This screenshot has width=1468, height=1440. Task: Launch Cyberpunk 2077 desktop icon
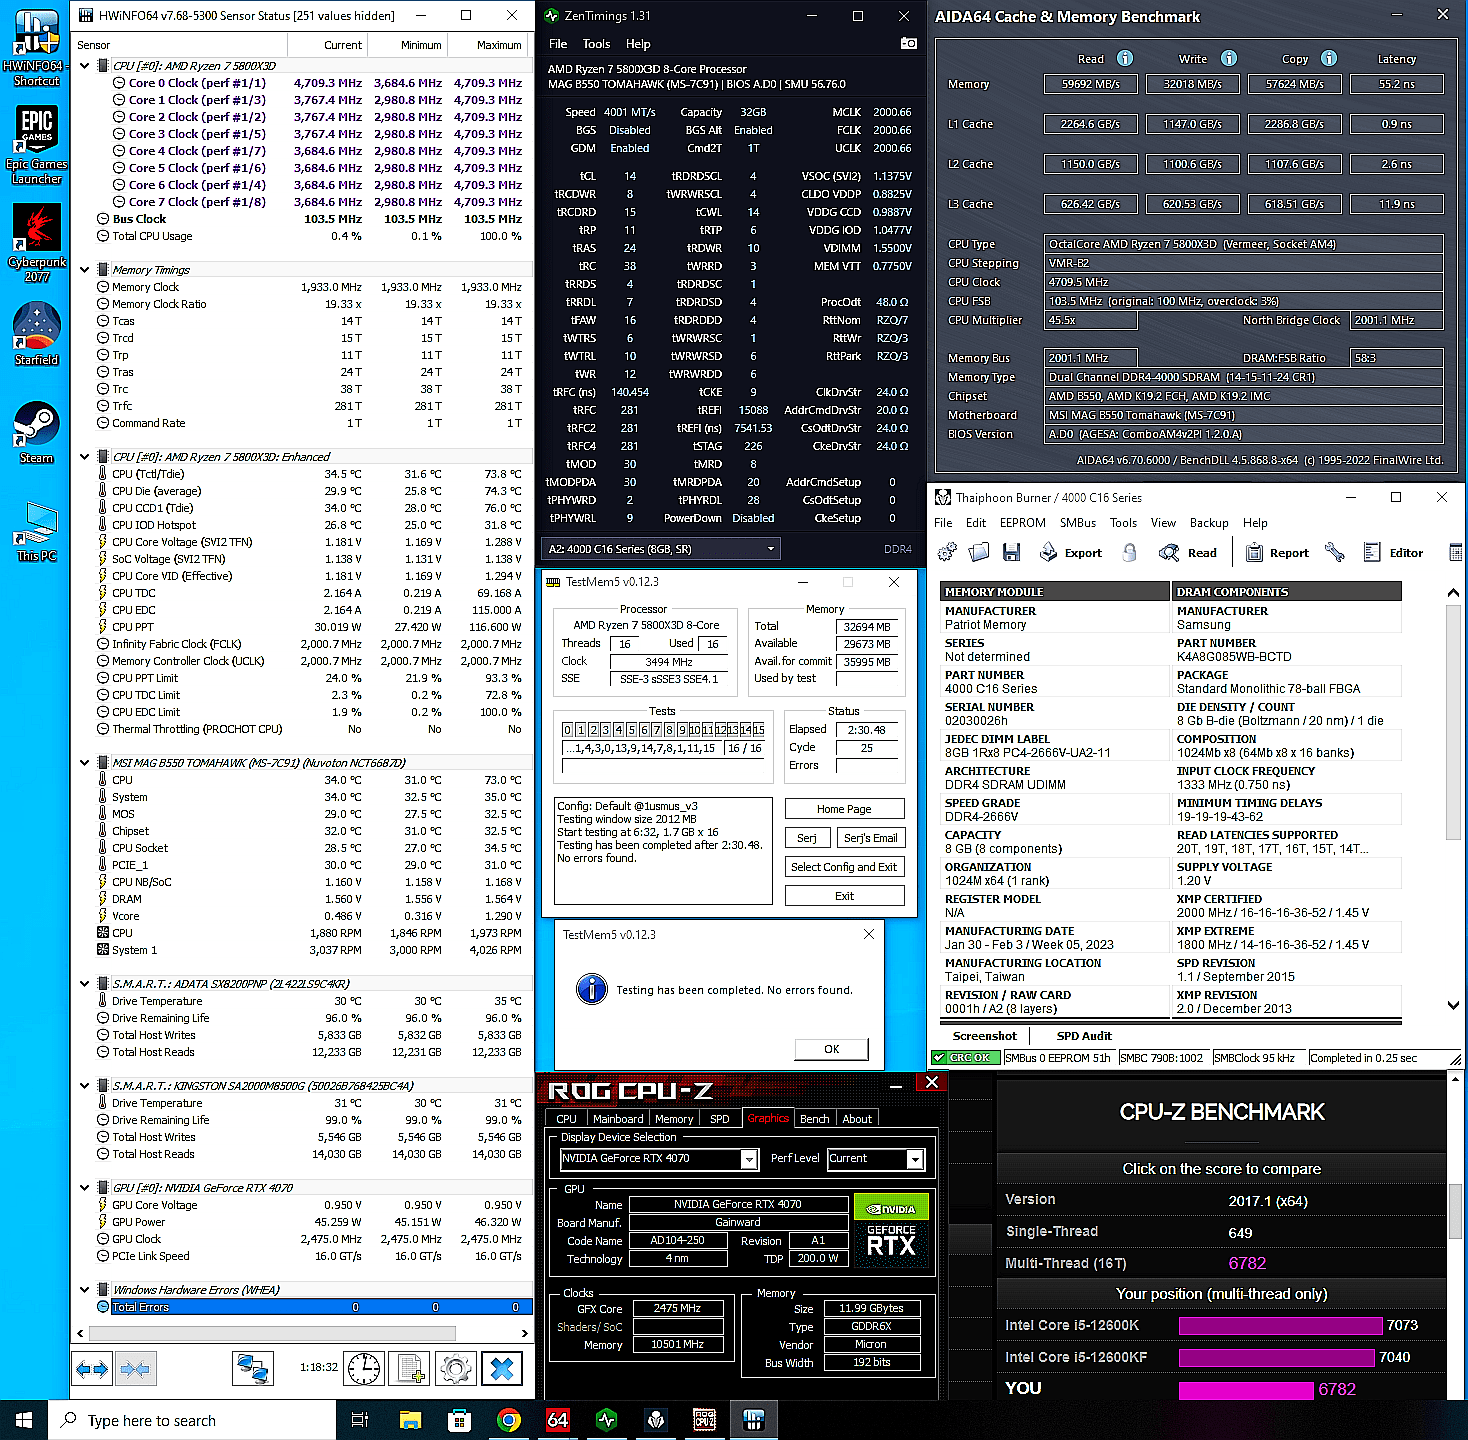tap(36, 243)
